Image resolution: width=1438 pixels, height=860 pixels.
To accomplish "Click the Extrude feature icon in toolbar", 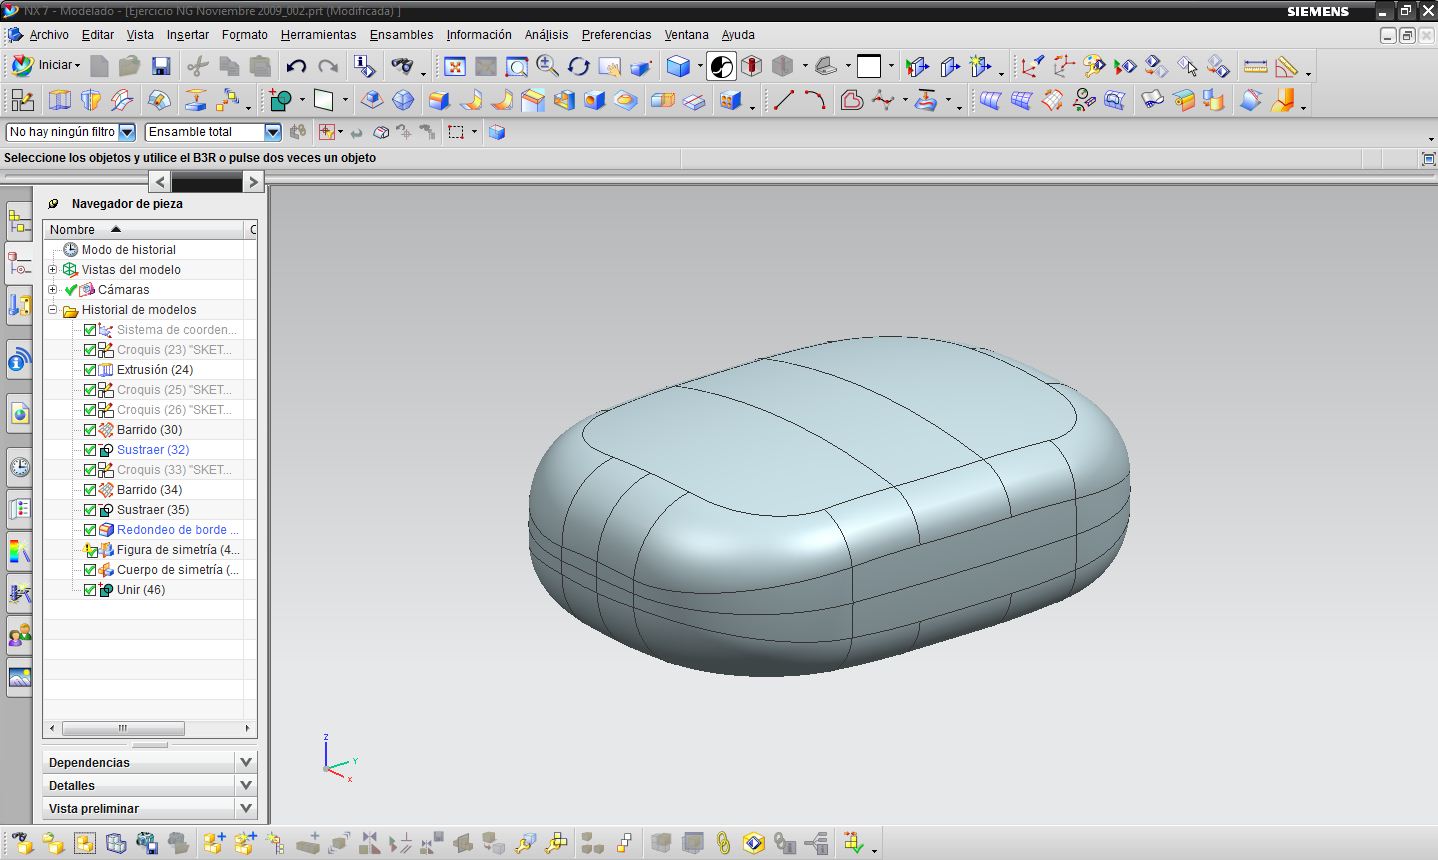I will pos(60,100).
